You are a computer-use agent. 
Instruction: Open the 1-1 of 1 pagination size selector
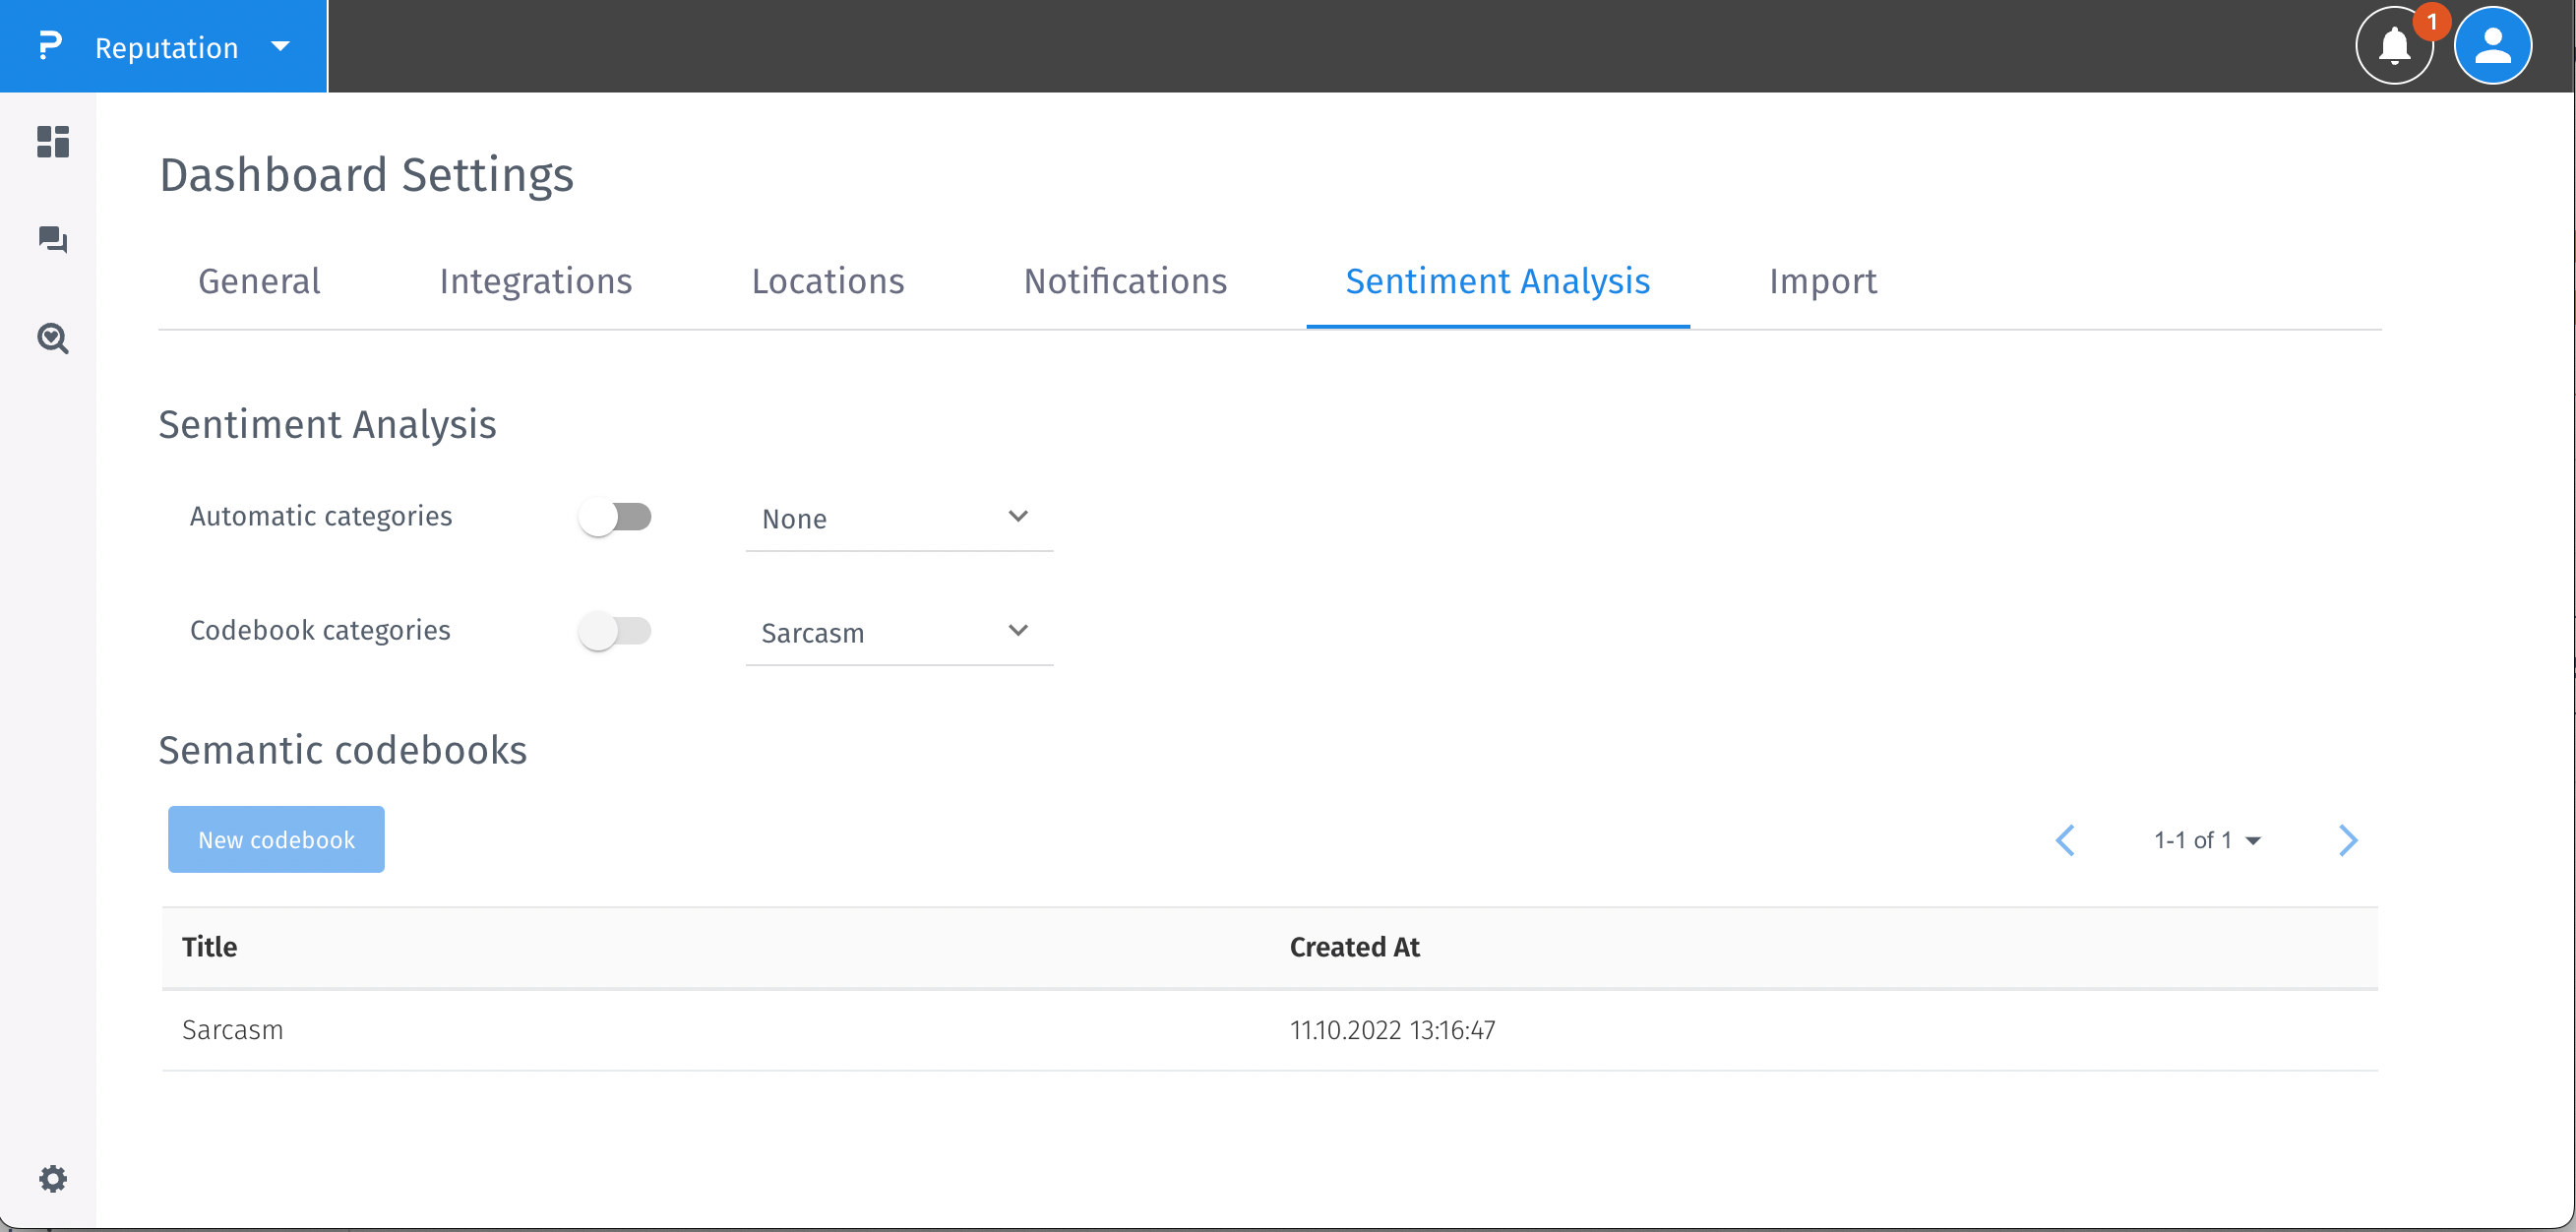coord(2208,840)
